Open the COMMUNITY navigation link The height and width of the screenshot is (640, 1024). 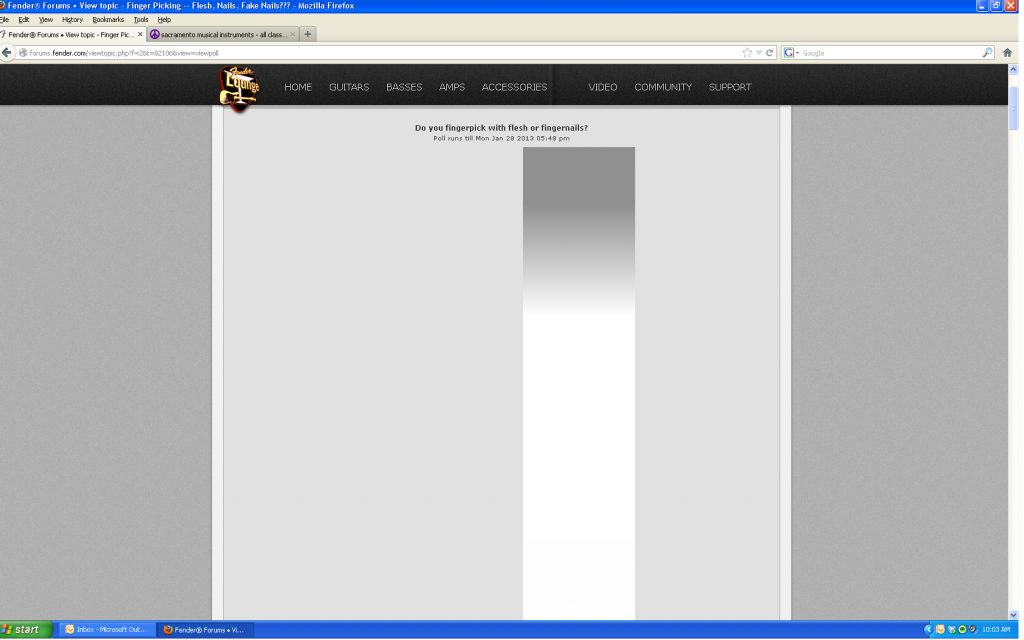662,87
